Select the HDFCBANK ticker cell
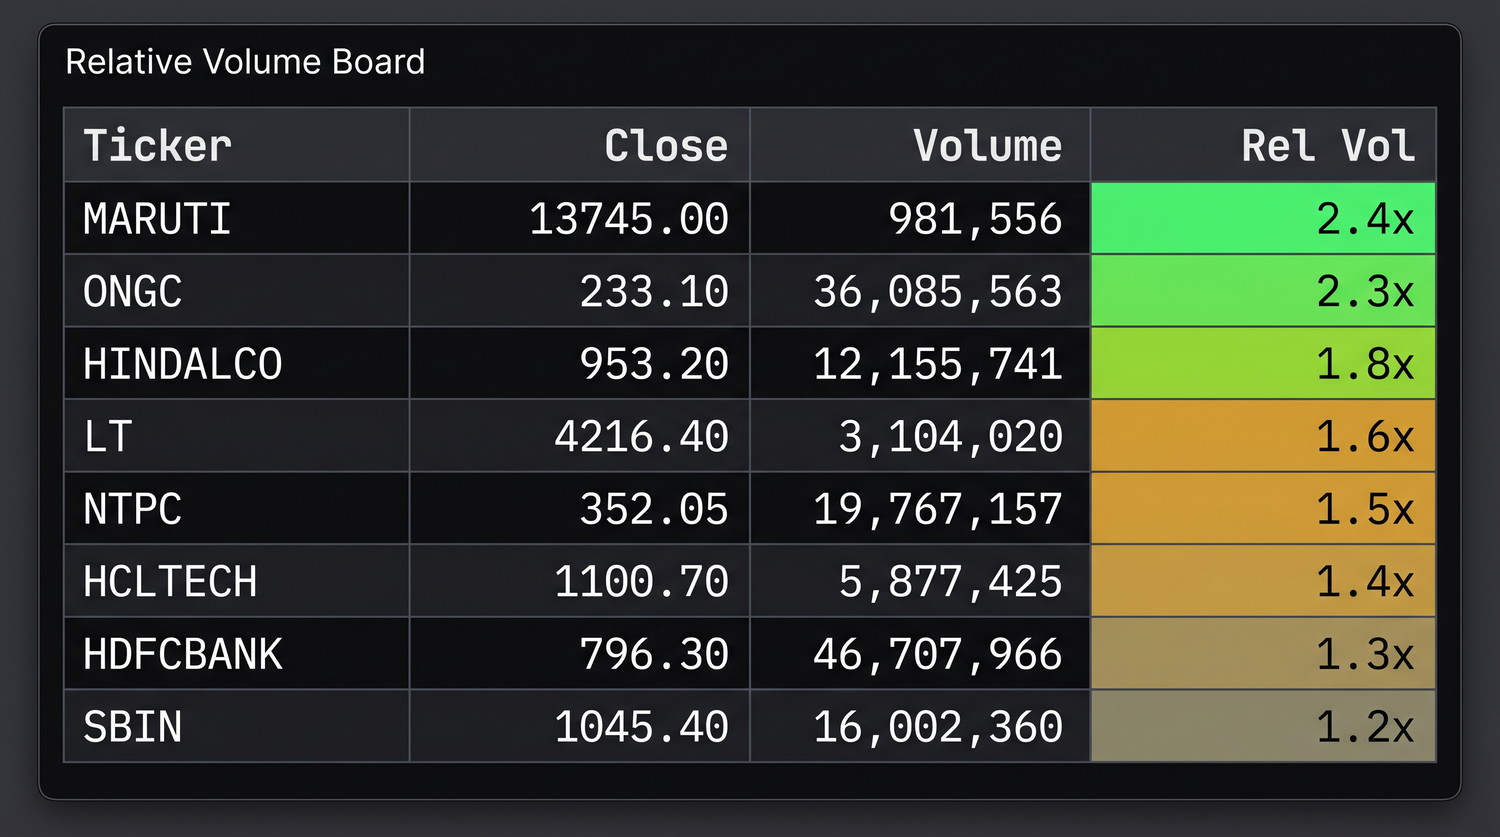Image resolution: width=1500 pixels, height=837 pixels. (237, 653)
